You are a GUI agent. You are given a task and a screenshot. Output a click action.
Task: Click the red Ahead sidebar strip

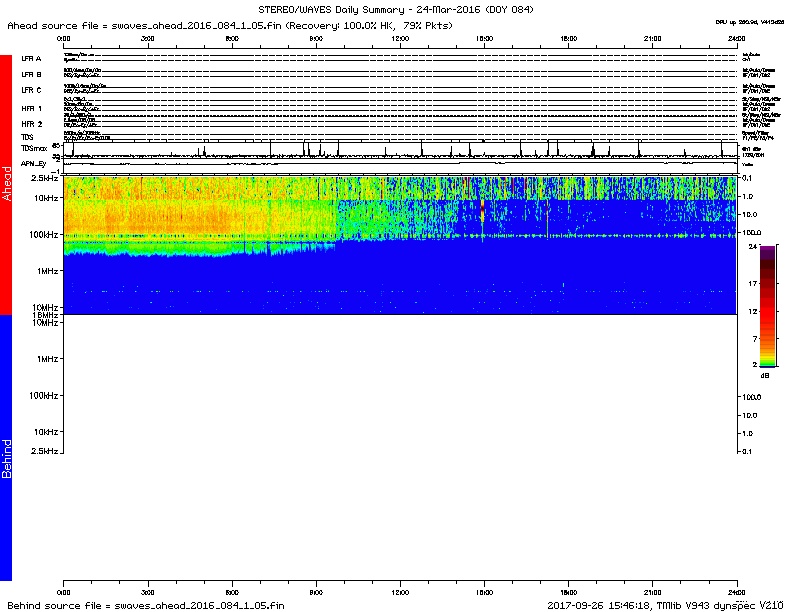click(6, 185)
